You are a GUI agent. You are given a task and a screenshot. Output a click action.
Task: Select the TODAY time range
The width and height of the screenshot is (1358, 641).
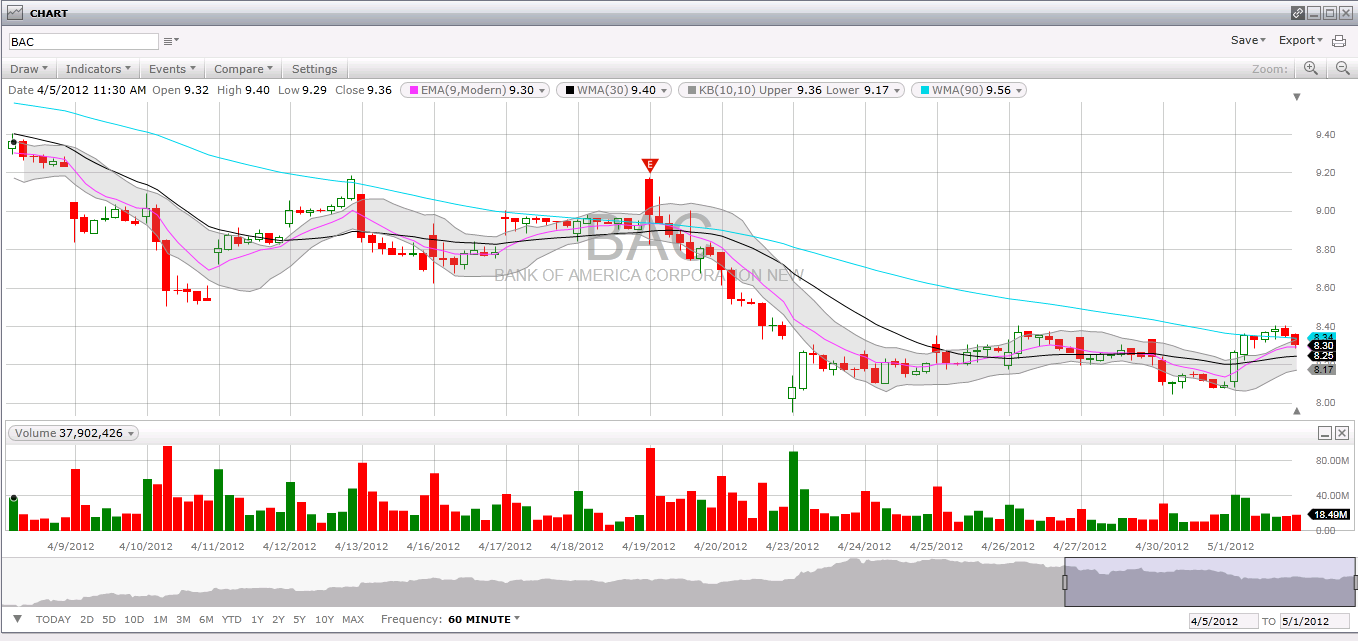click(x=53, y=620)
